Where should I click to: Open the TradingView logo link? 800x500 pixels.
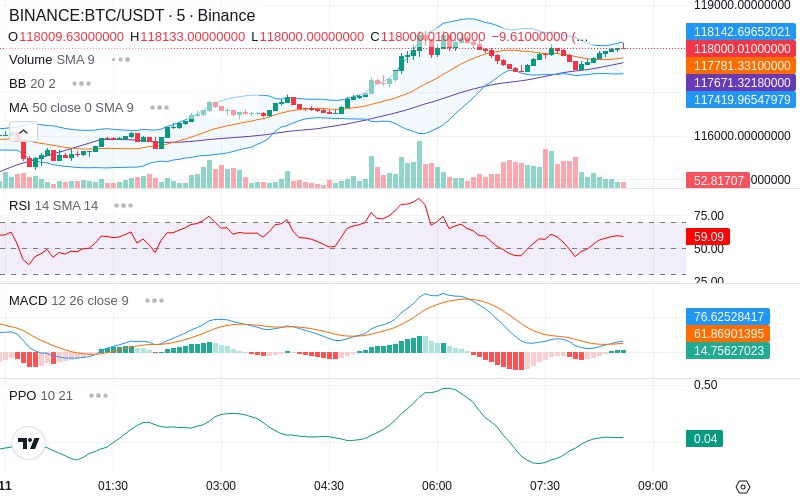(29, 443)
